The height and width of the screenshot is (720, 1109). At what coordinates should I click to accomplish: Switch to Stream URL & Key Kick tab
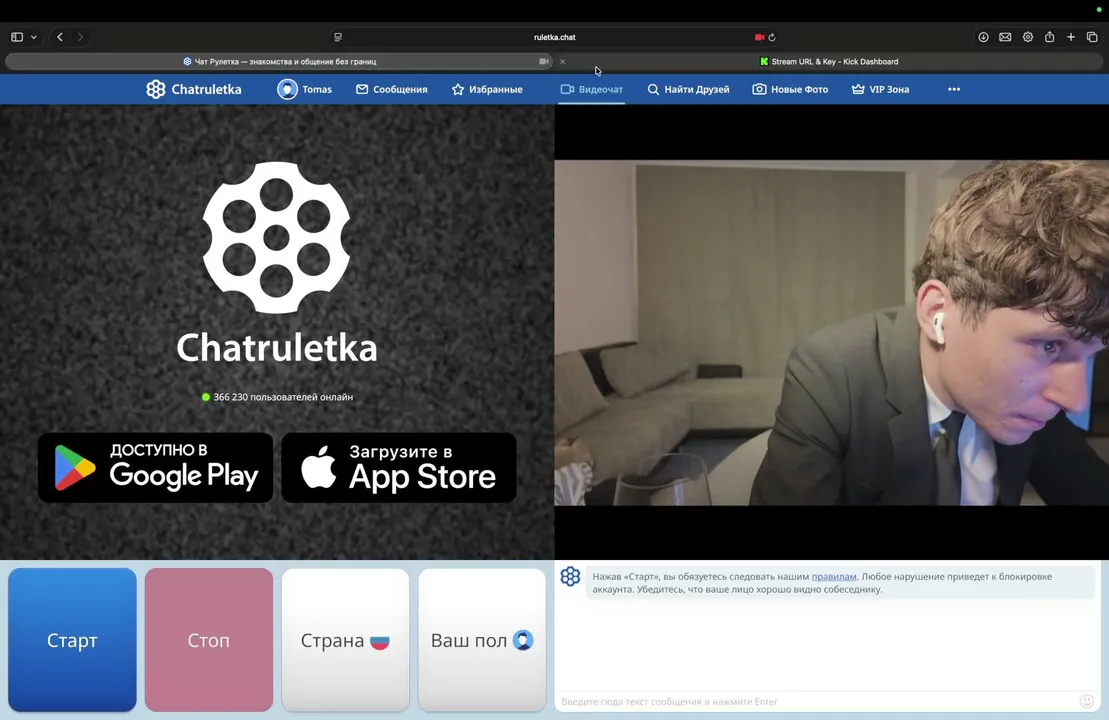[x=829, y=62]
